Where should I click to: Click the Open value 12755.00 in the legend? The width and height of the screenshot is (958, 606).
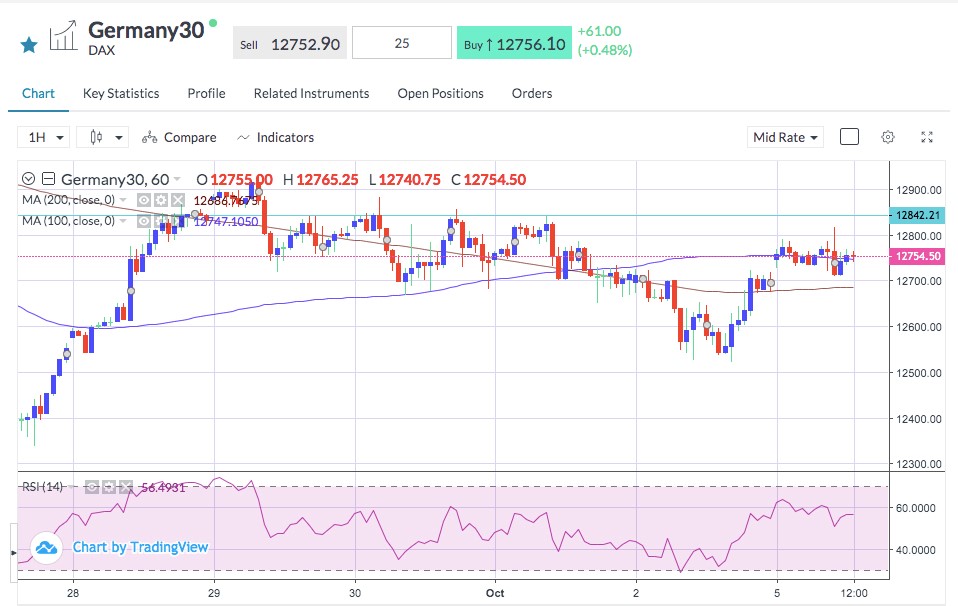coord(241,180)
